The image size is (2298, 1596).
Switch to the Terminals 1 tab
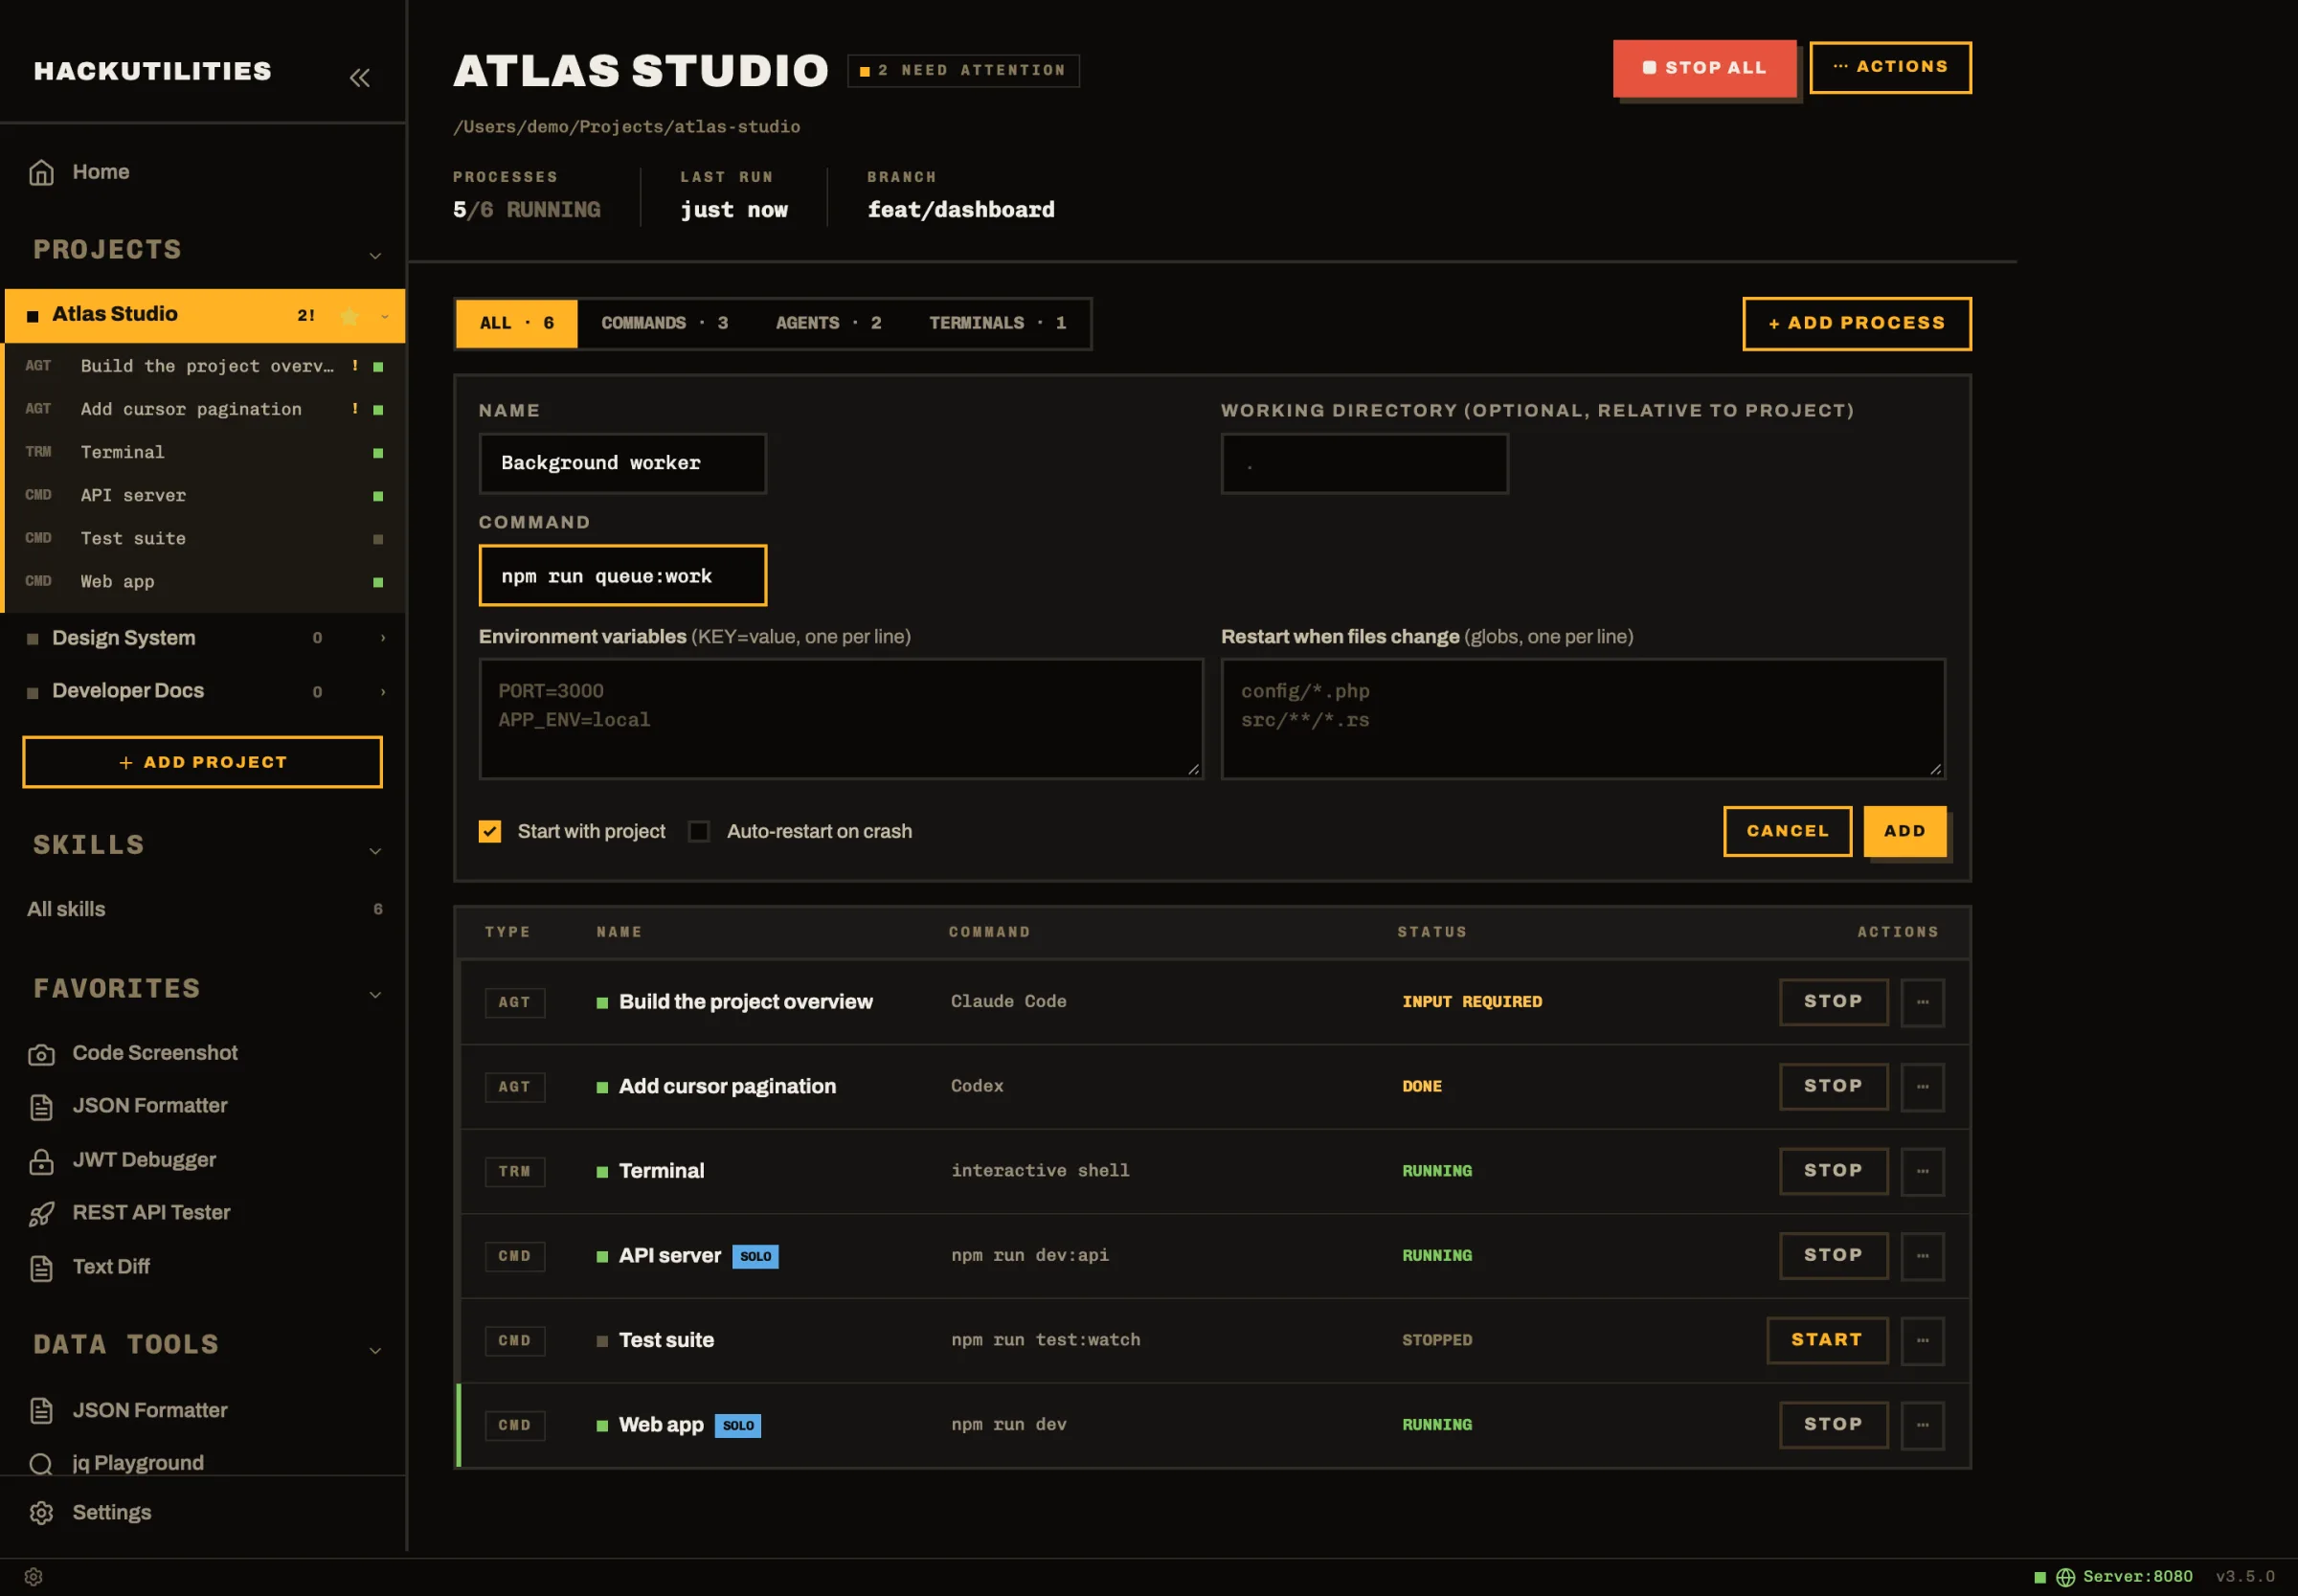[997, 323]
